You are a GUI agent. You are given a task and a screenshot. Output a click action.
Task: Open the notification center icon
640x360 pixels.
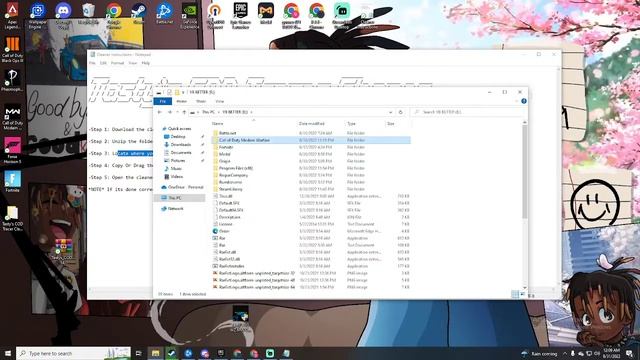click(x=629, y=353)
